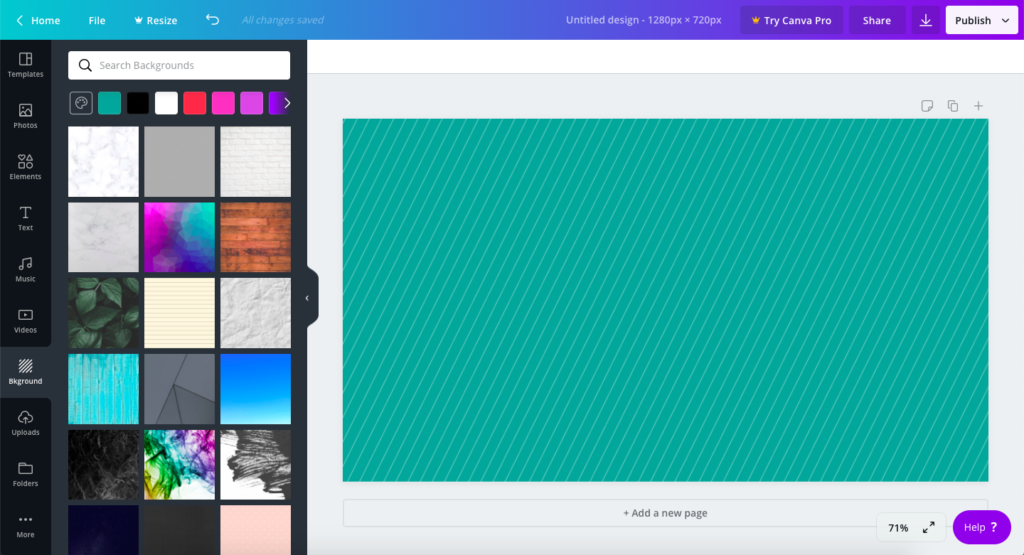This screenshot has width=1024, height=555.
Task: Select the Bkground sidebar tab
Action: (25, 372)
